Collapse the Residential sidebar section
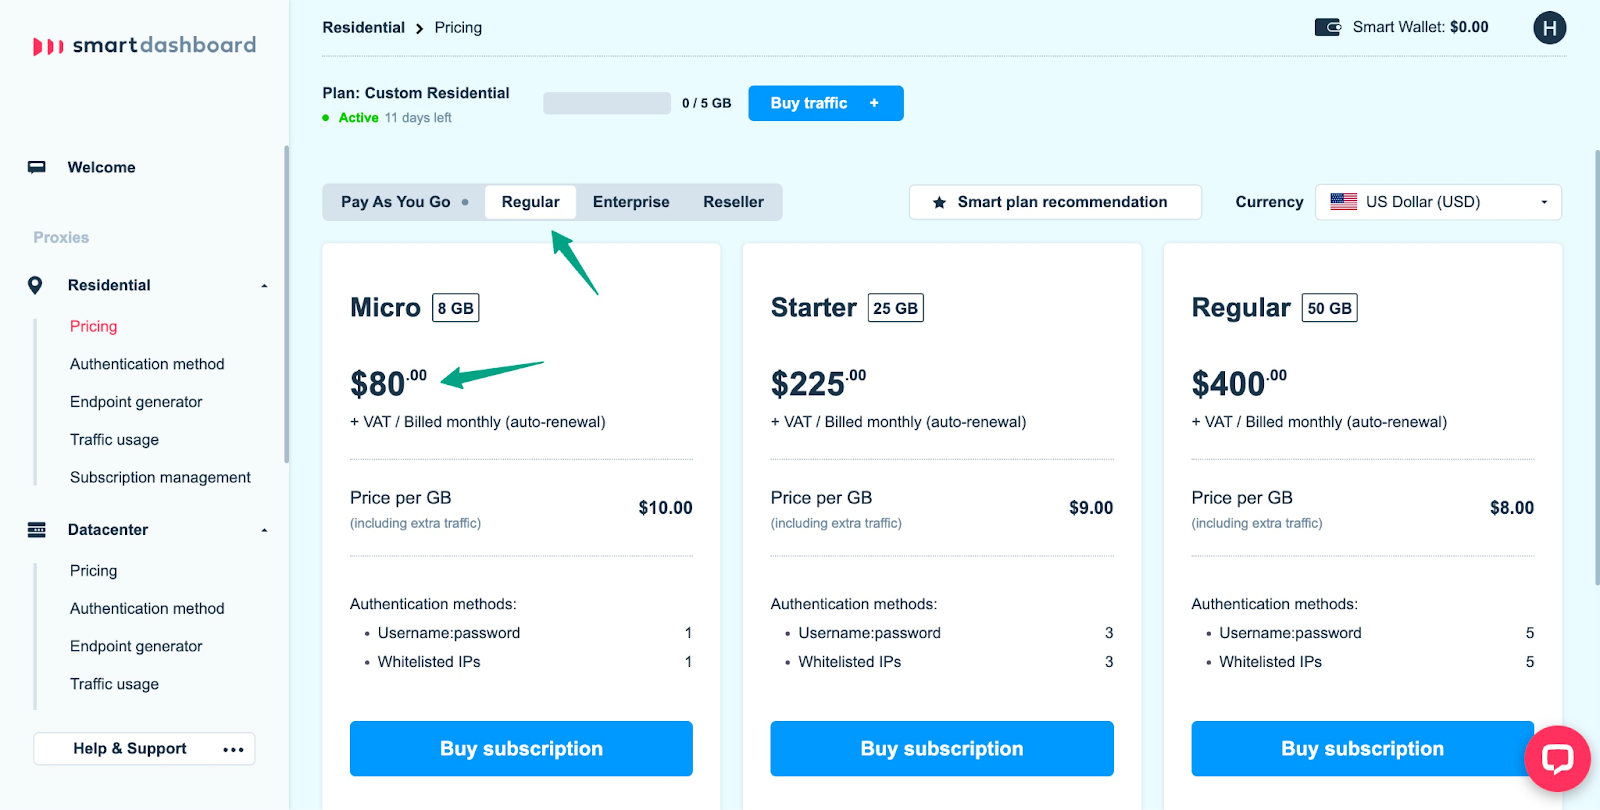Image resolution: width=1600 pixels, height=810 pixels. (264, 286)
